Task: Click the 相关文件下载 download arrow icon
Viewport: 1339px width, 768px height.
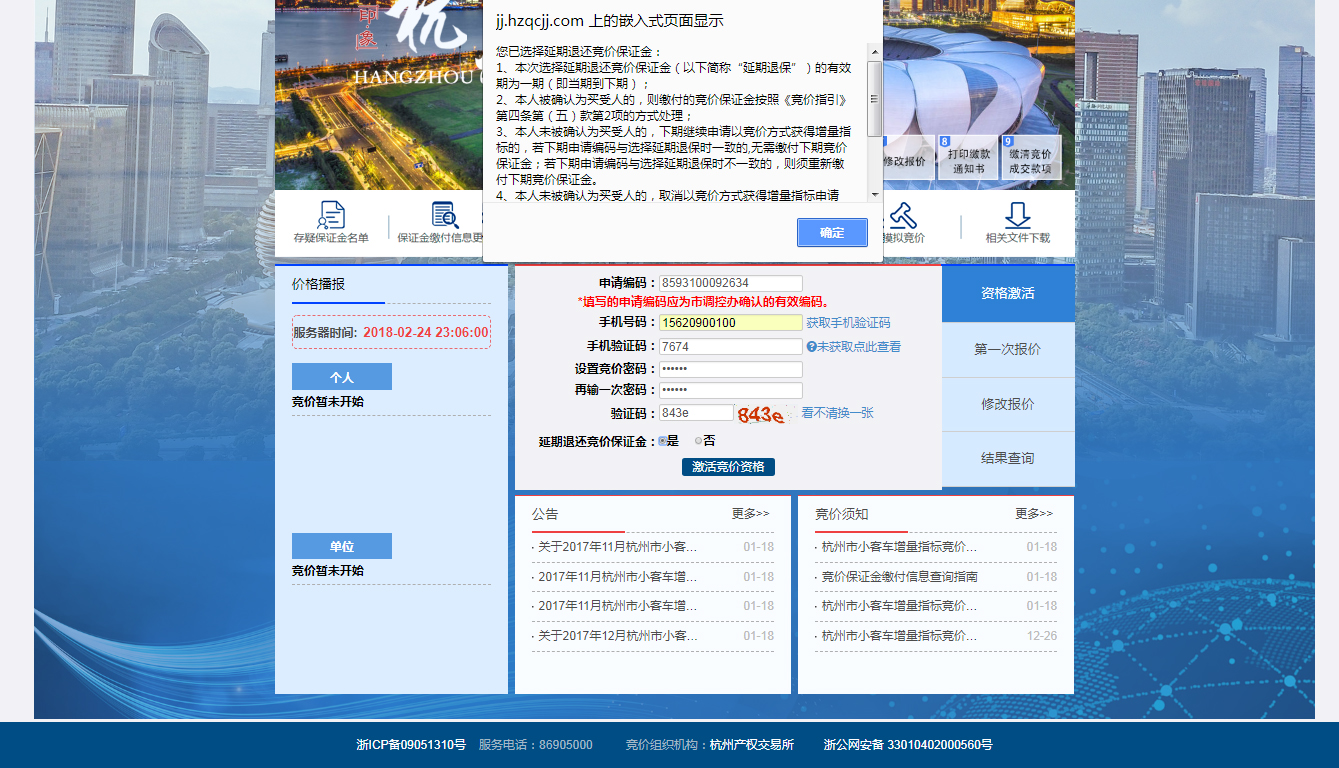Action: tap(1017, 215)
